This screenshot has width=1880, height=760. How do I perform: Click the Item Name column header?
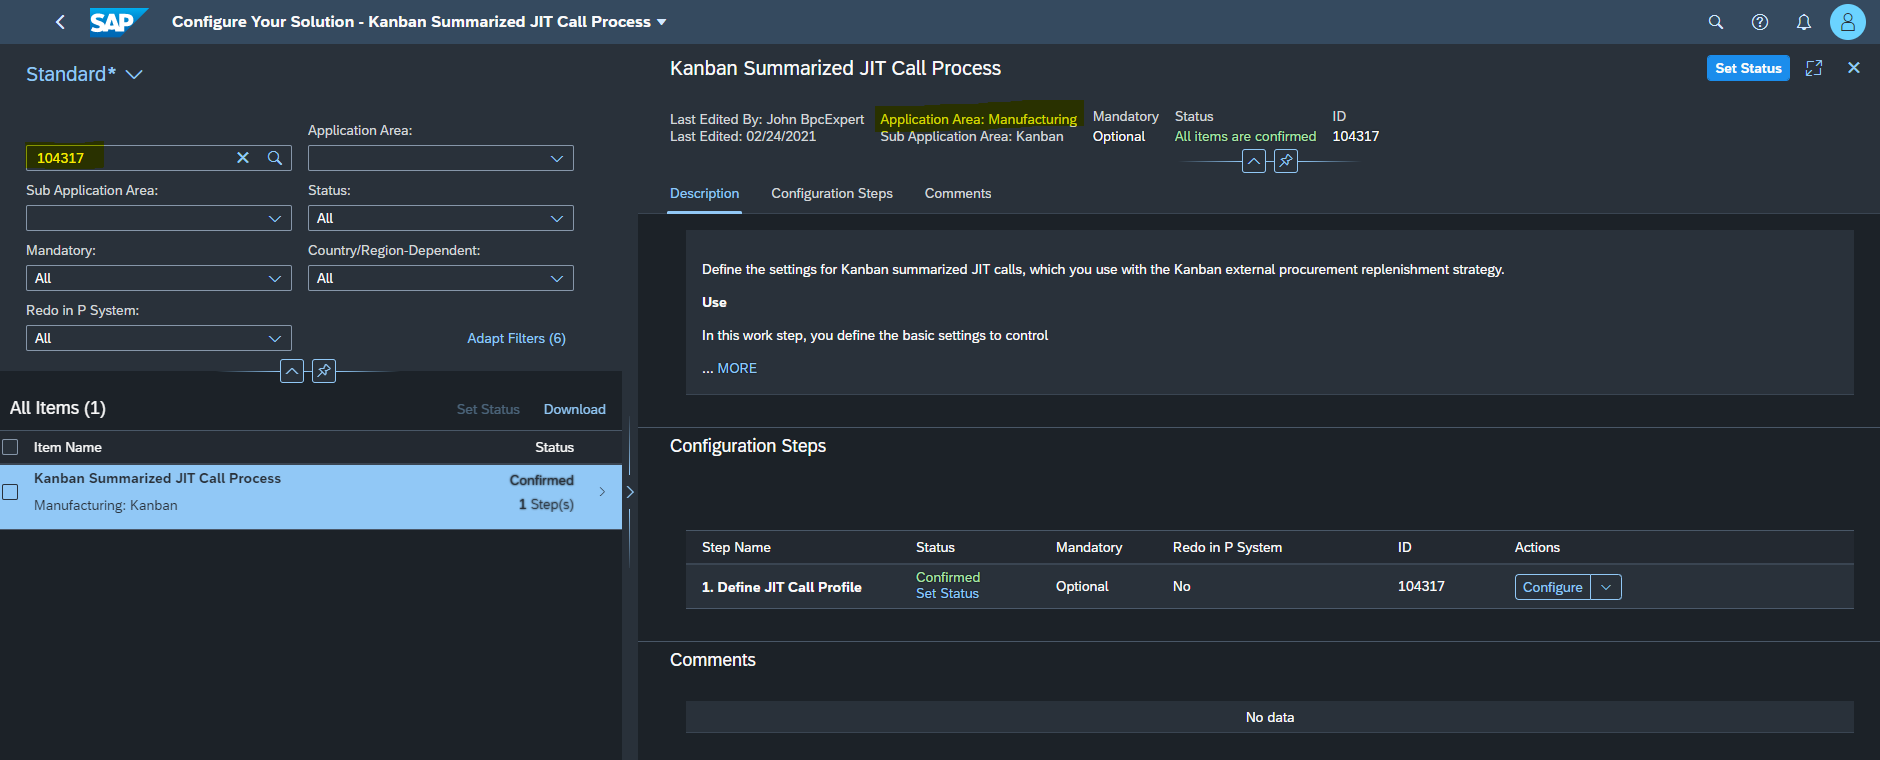tap(68, 447)
